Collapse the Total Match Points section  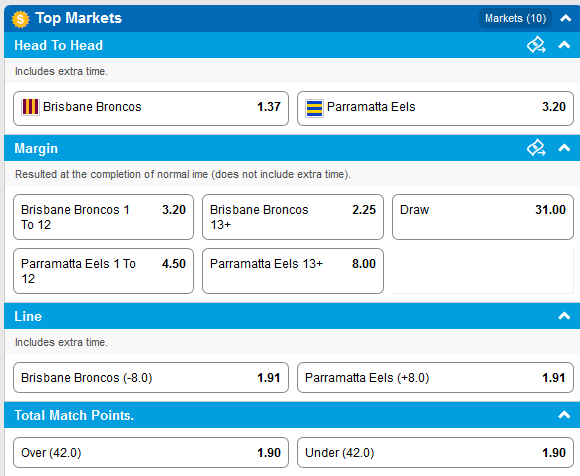pos(564,415)
